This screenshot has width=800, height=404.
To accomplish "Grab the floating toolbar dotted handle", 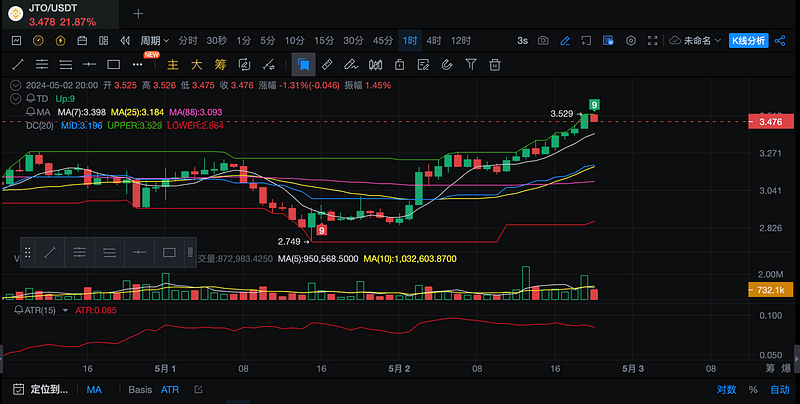I will [28, 252].
